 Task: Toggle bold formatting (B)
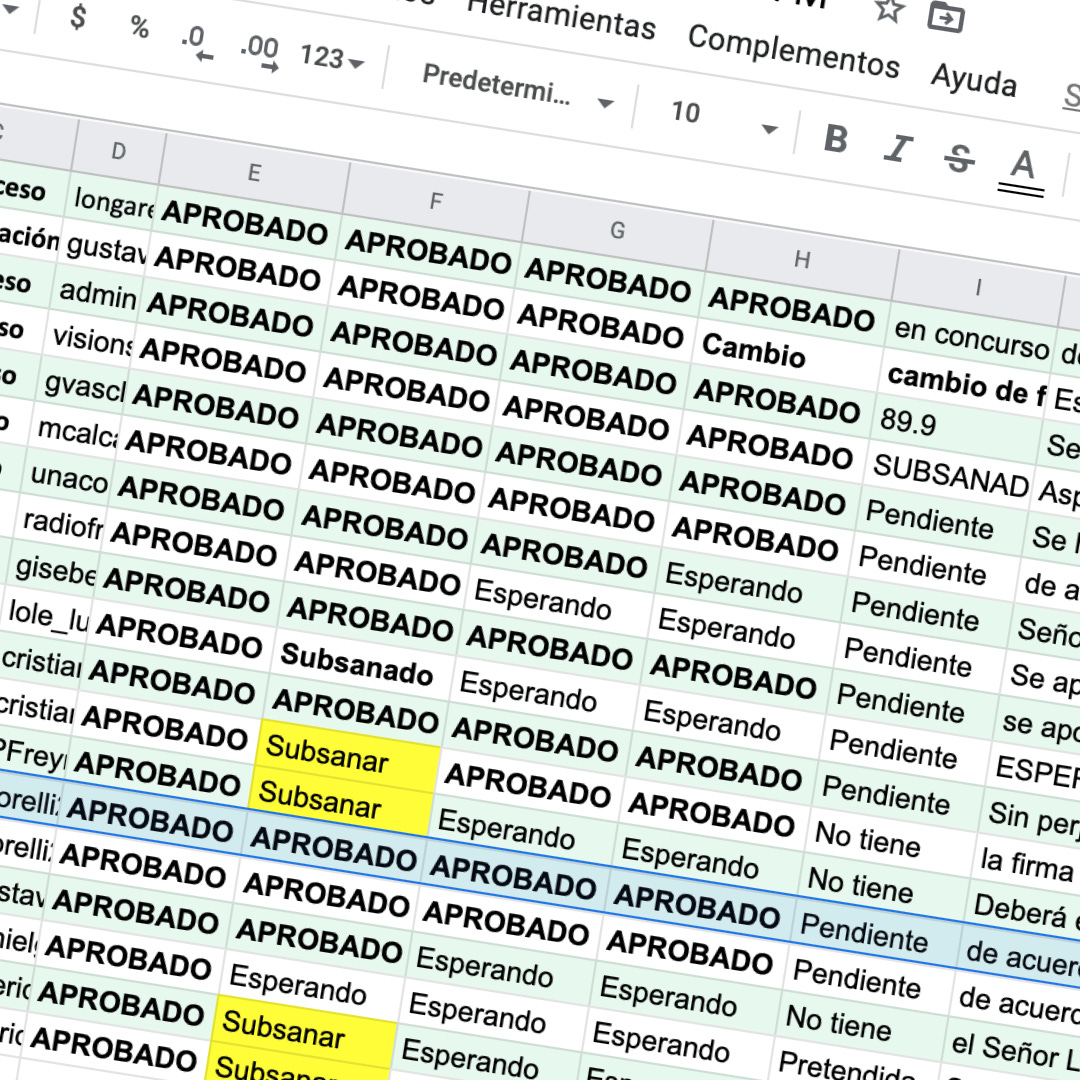click(x=835, y=140)
